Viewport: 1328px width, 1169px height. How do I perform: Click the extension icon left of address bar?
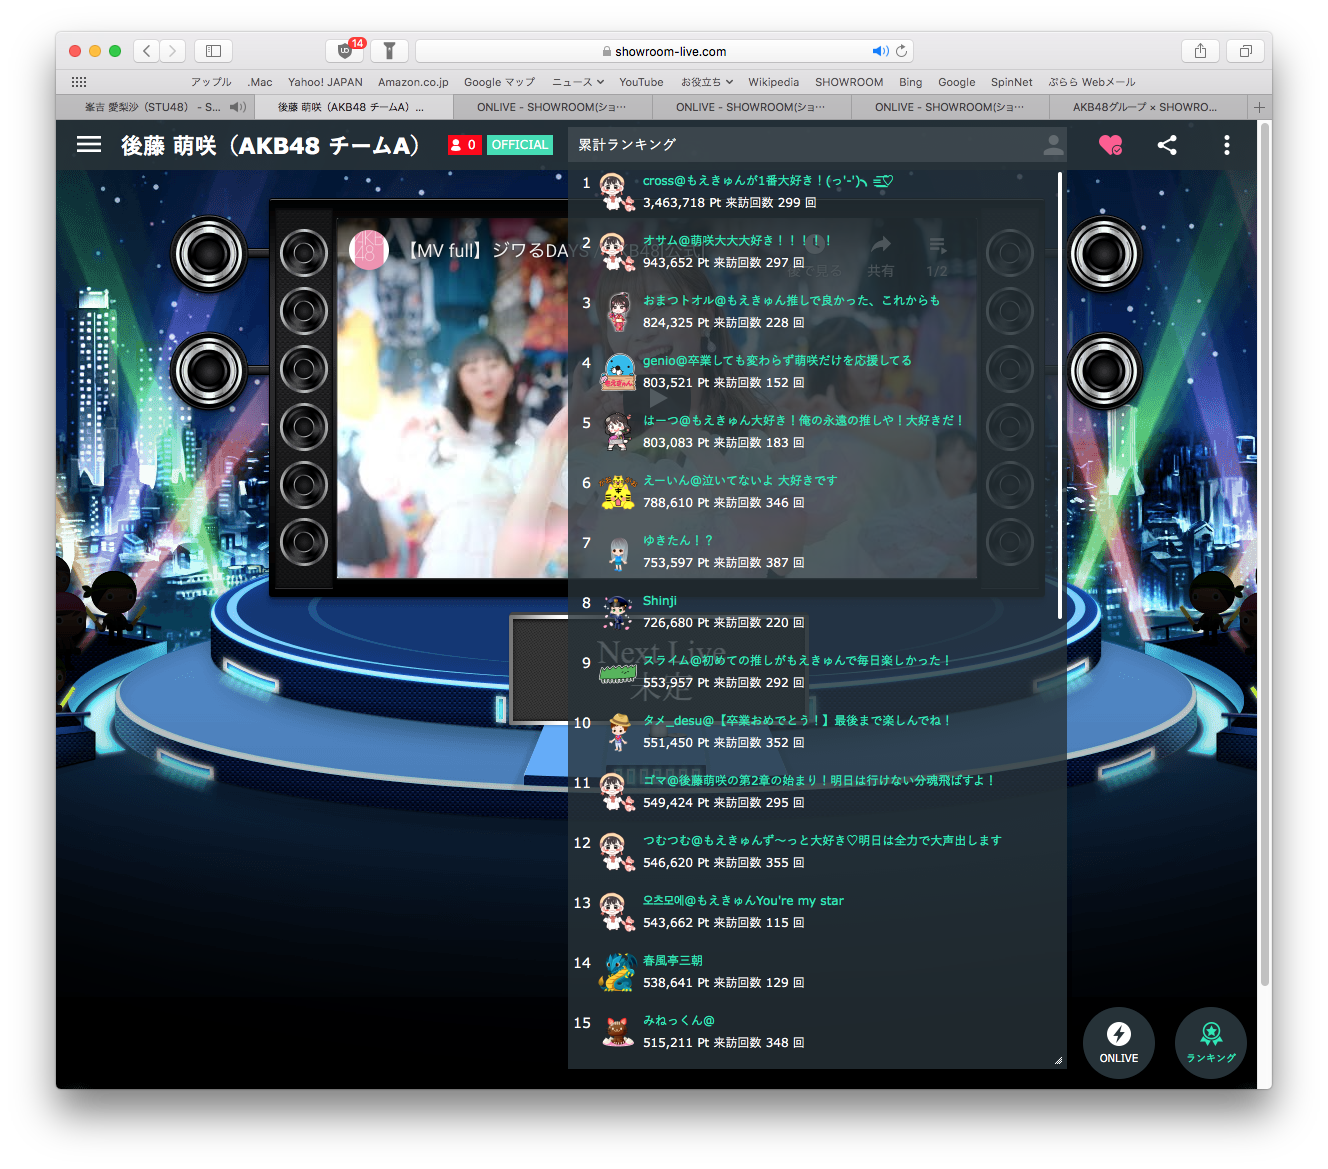pyautogui.click(x=389, y=51)
